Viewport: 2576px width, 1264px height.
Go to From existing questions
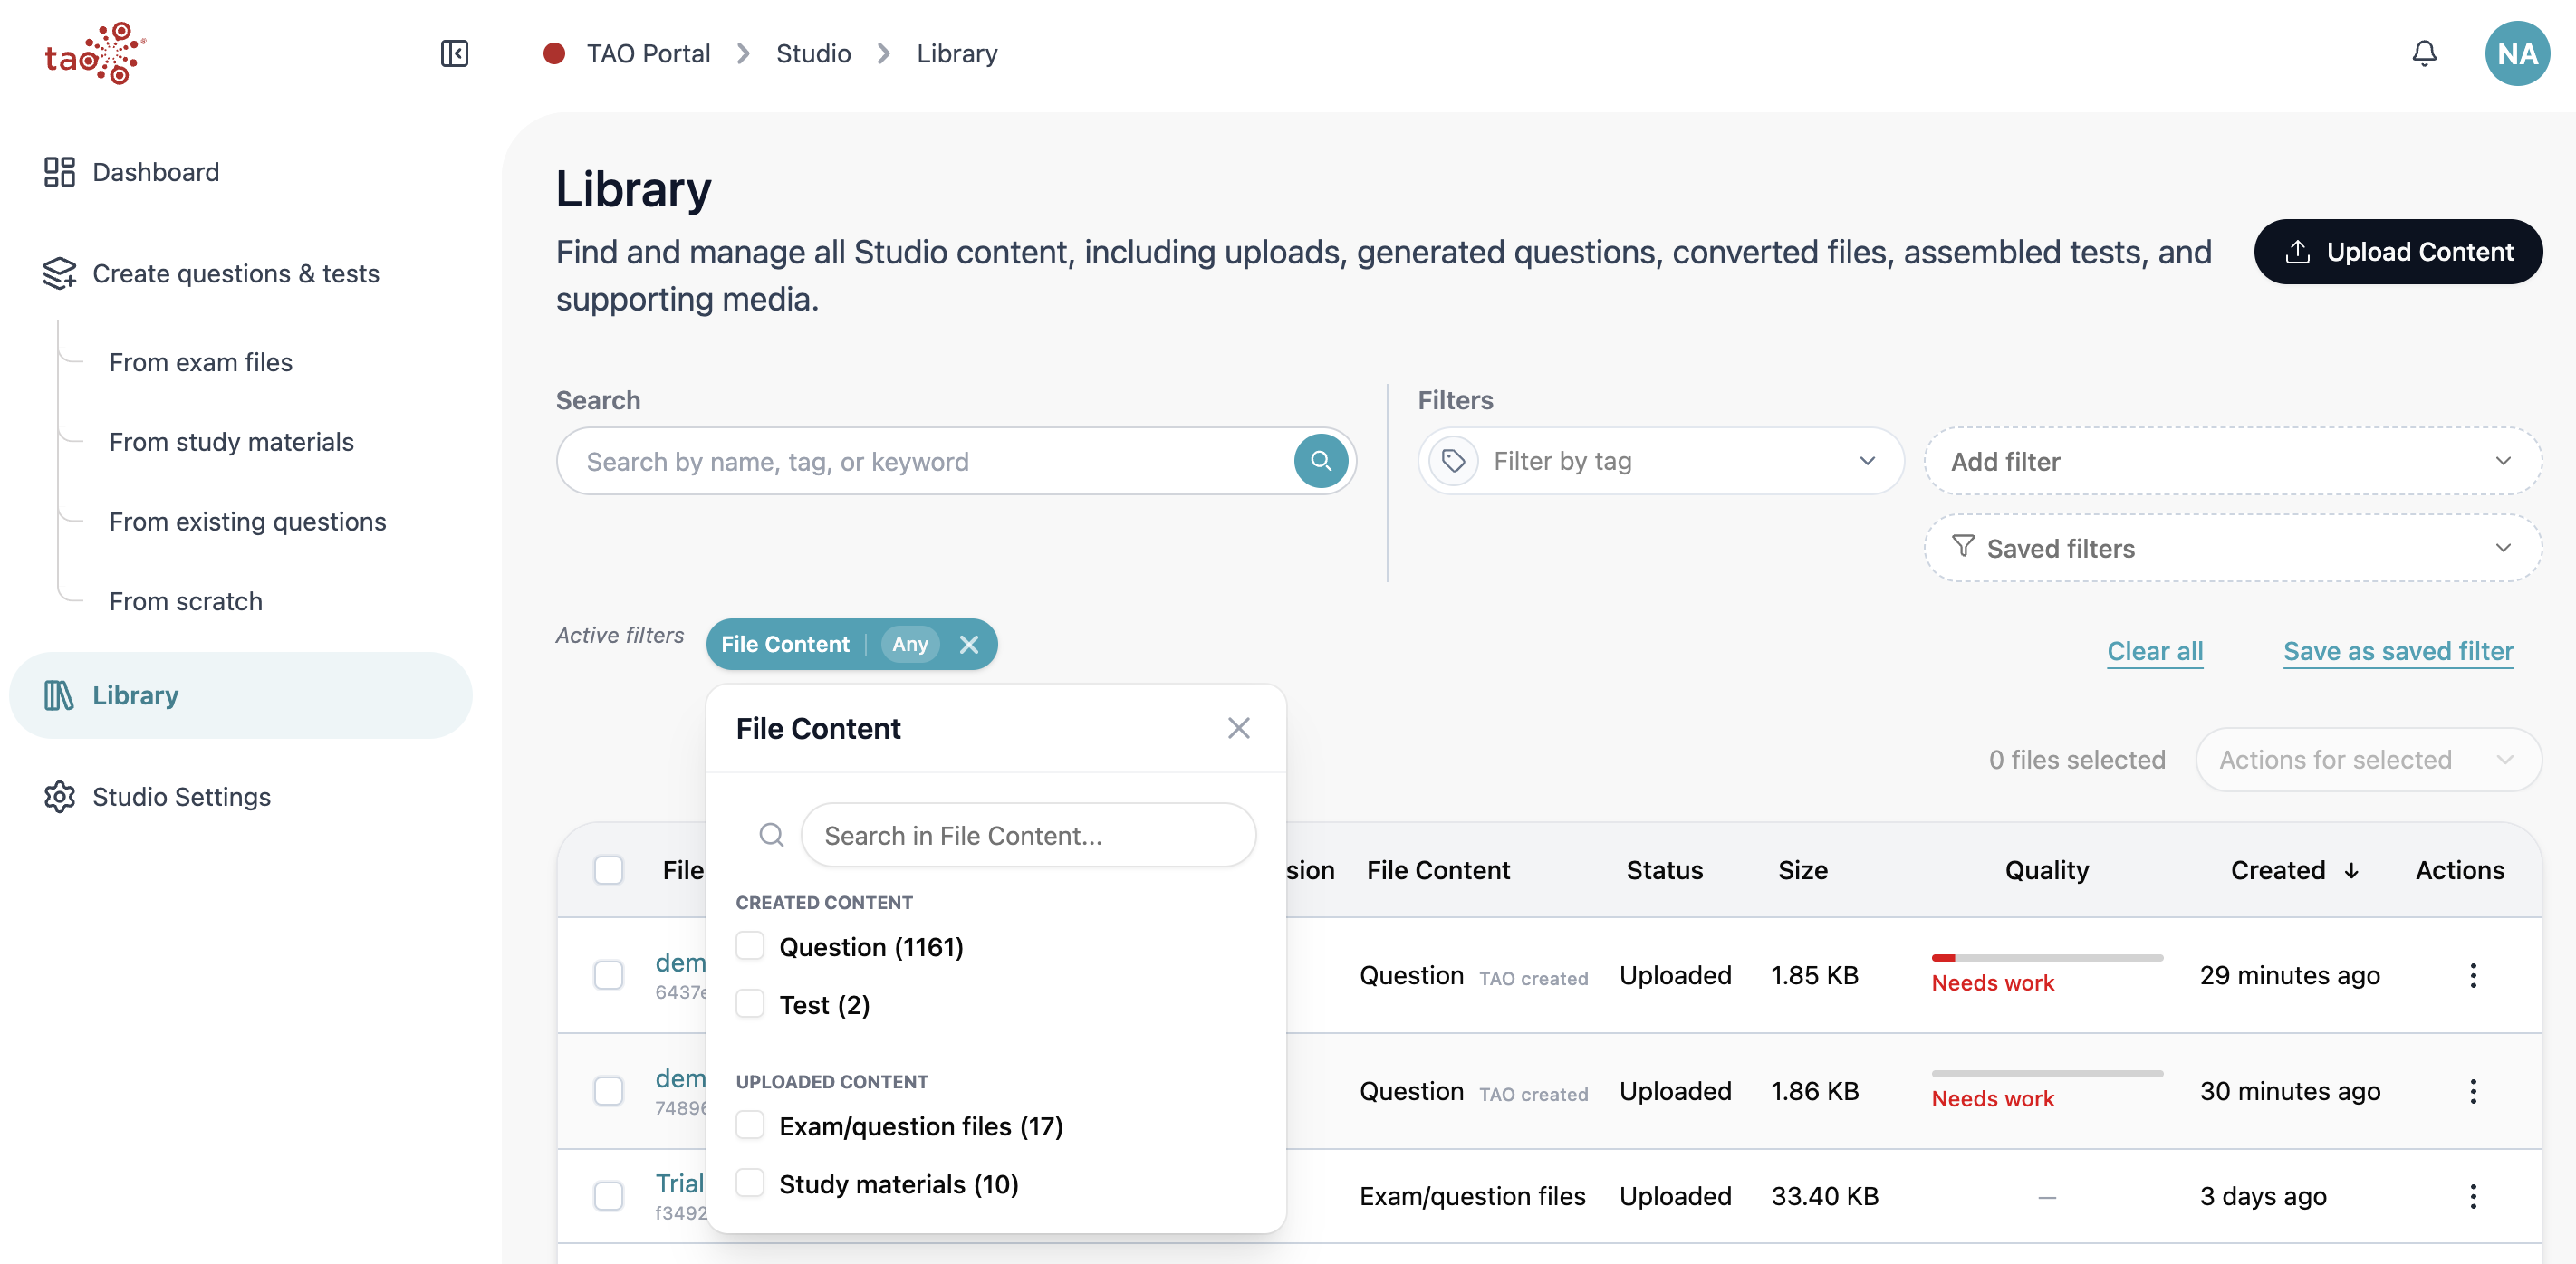247,522
